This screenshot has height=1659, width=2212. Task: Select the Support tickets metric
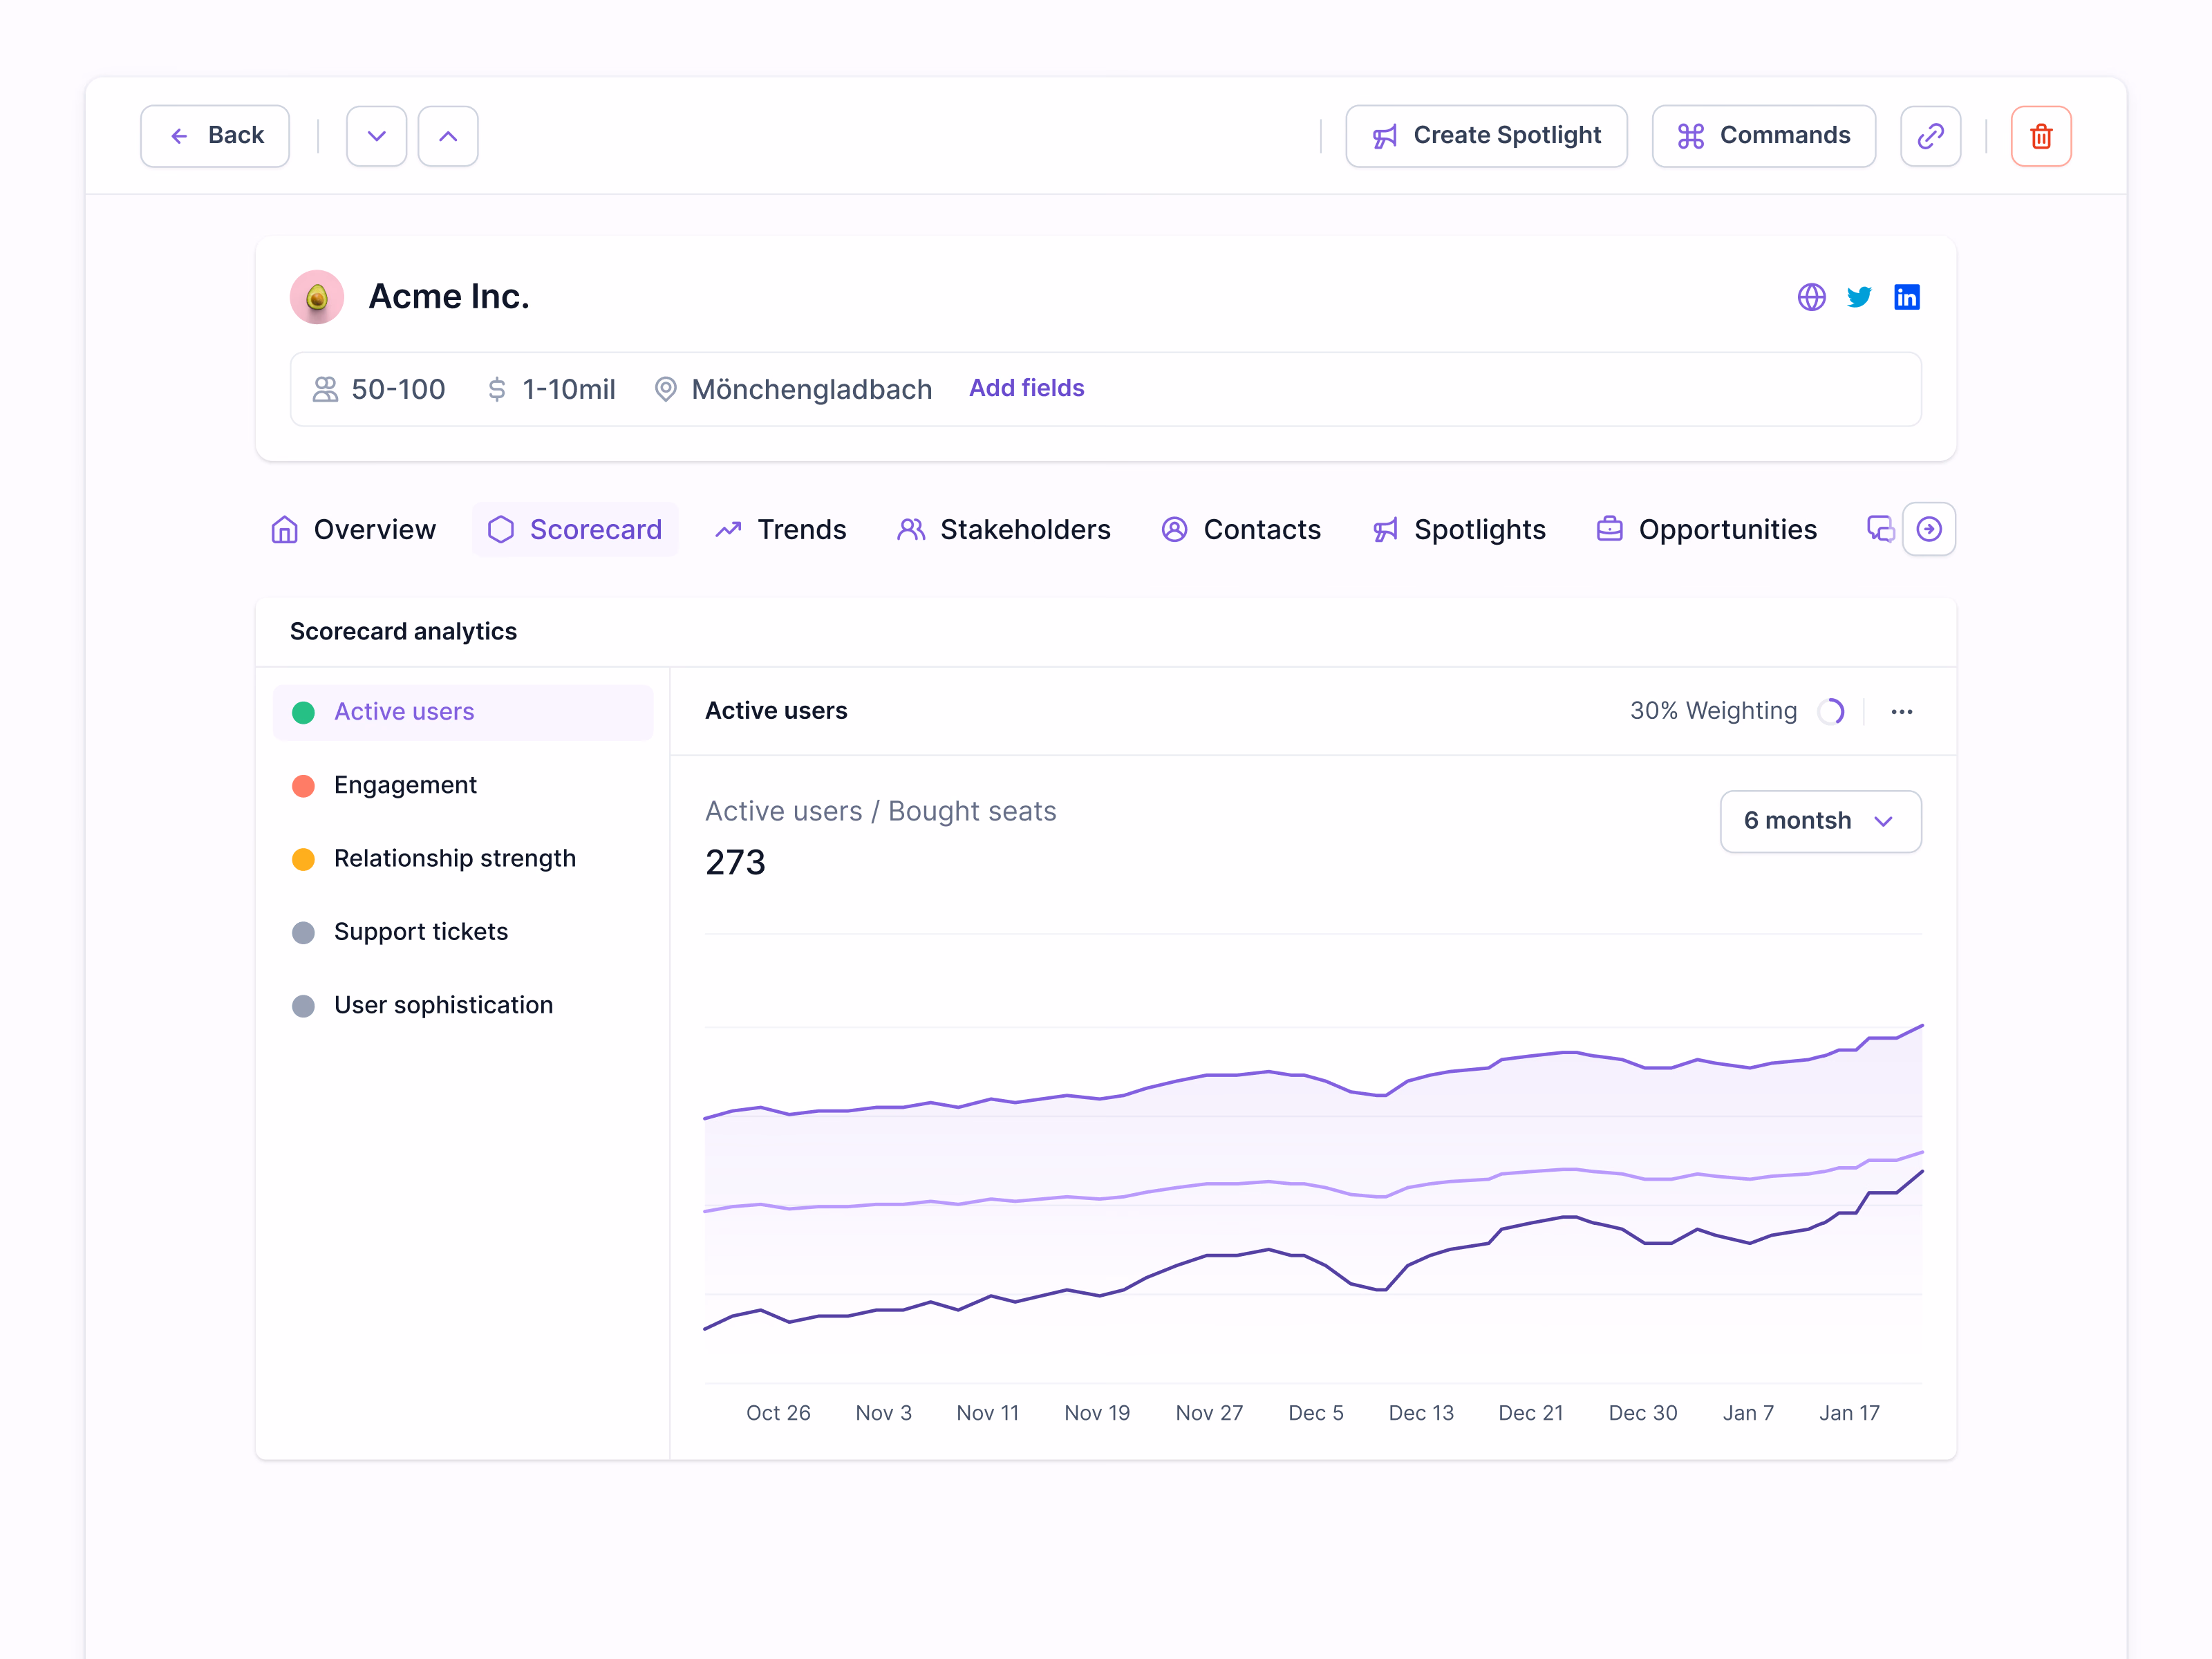(463, 932)
